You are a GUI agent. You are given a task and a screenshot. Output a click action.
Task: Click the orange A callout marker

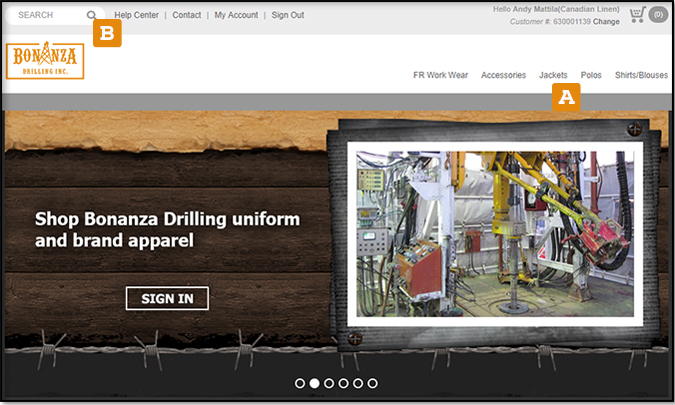pyautogui.click(x=566, y=97)
